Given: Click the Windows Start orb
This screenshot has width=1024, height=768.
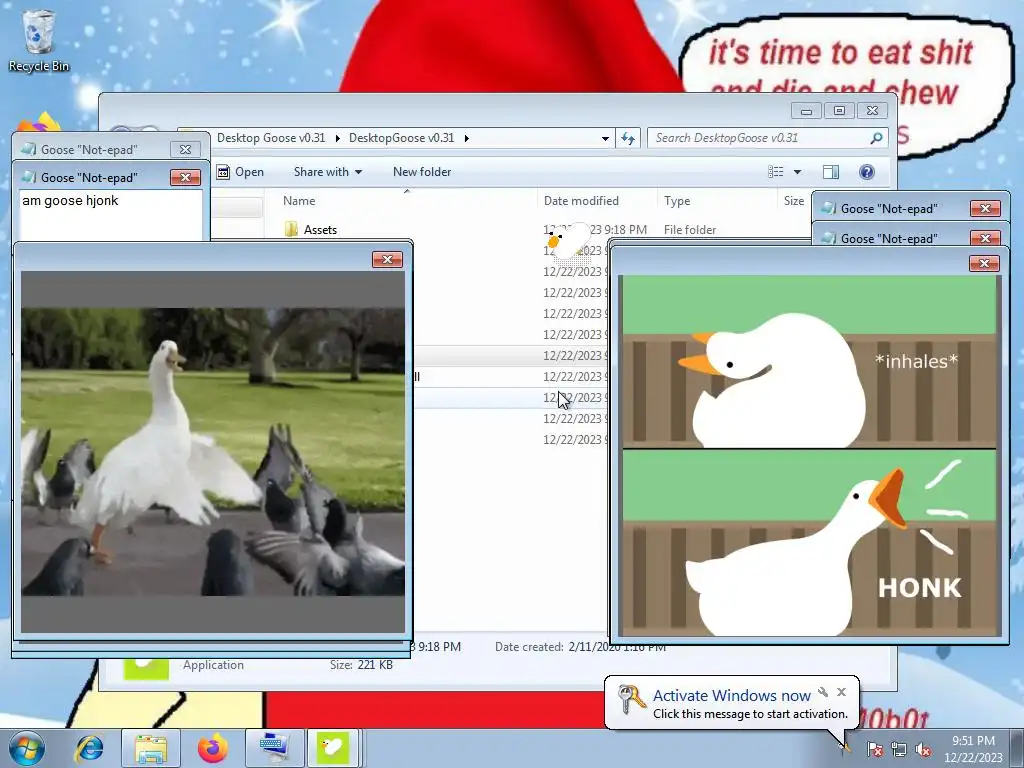Looking at the screenshot, I should (x=27, y=748).
